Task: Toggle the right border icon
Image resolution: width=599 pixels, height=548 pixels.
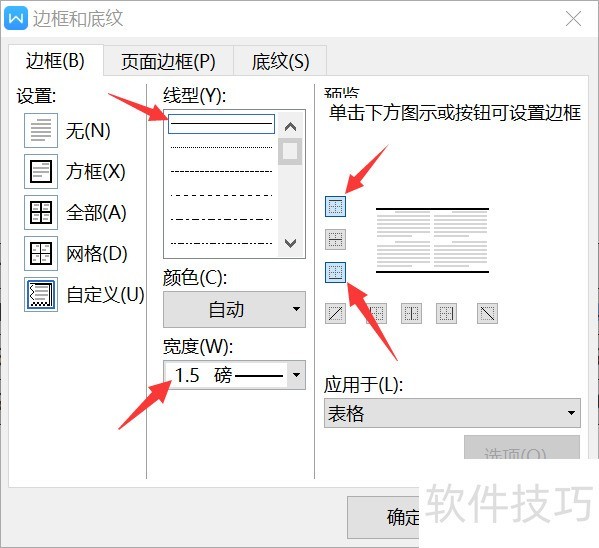Action: pos(446,313)
